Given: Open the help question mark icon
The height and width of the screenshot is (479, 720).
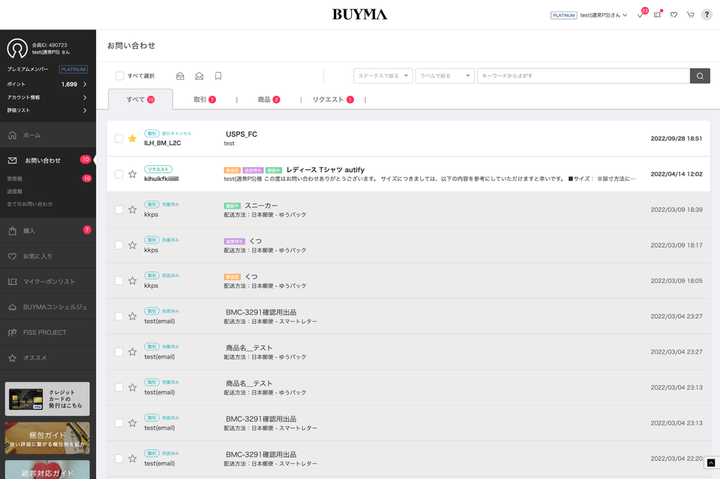Looking at the screenshot, I should (x=707, y=15).
